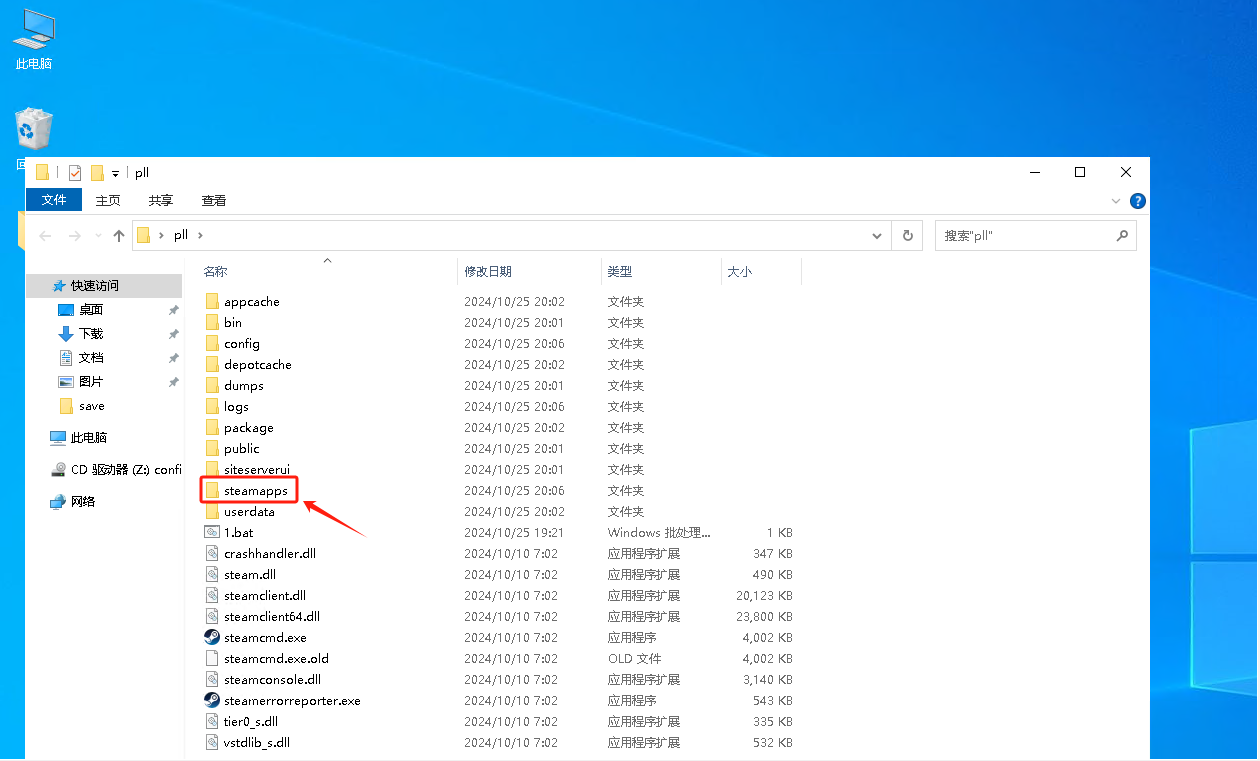1260x761 pixels.
Task: Select the userdata folder icon
Action: click(211, 511)
